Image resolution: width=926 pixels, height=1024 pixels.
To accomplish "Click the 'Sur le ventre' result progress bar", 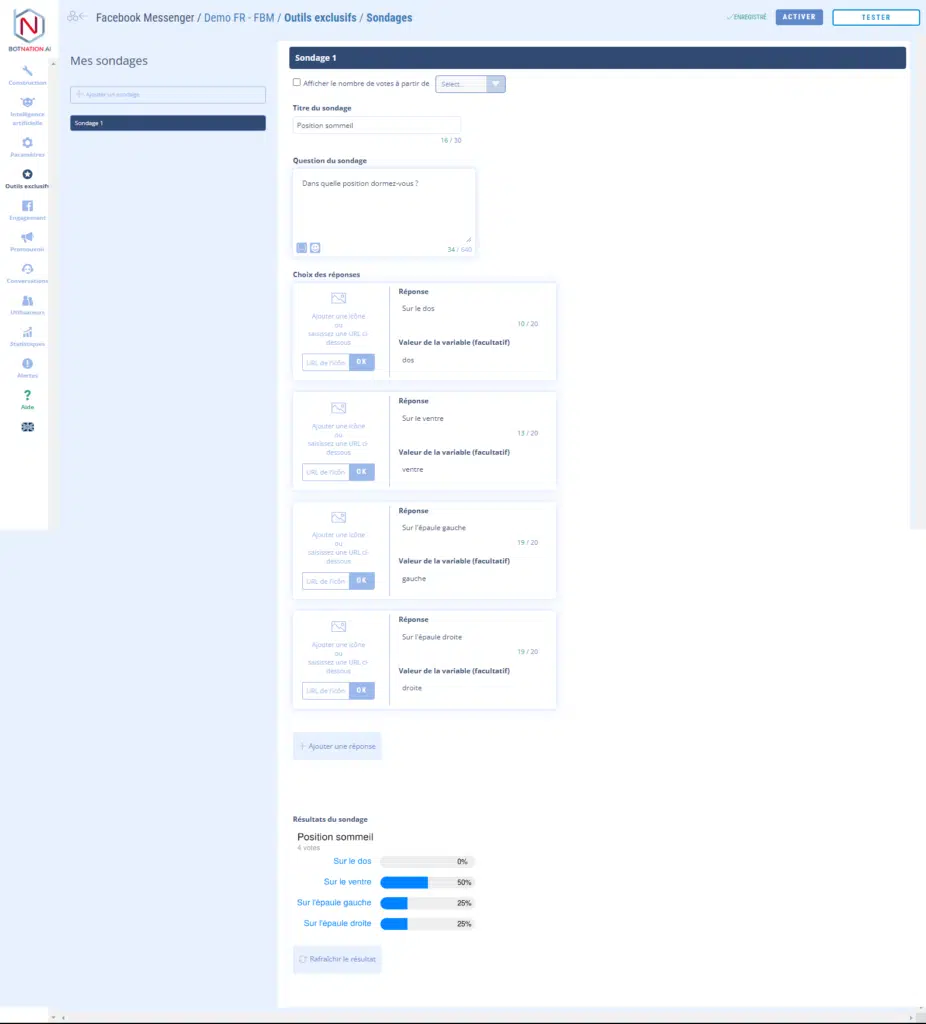I will tap(427, 882).
